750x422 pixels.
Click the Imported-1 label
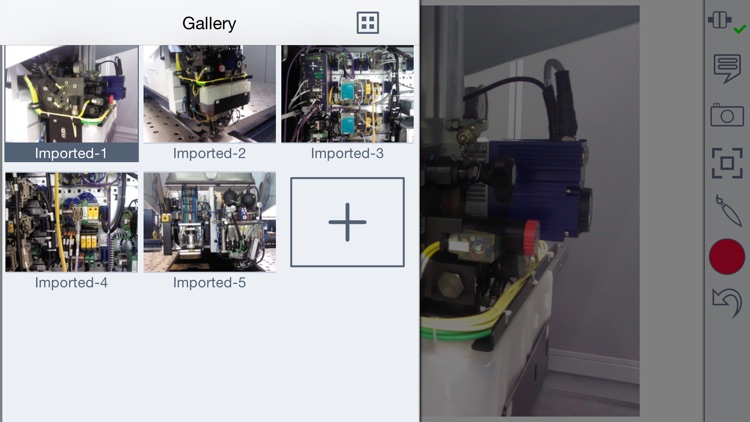(x=71, y=153)
